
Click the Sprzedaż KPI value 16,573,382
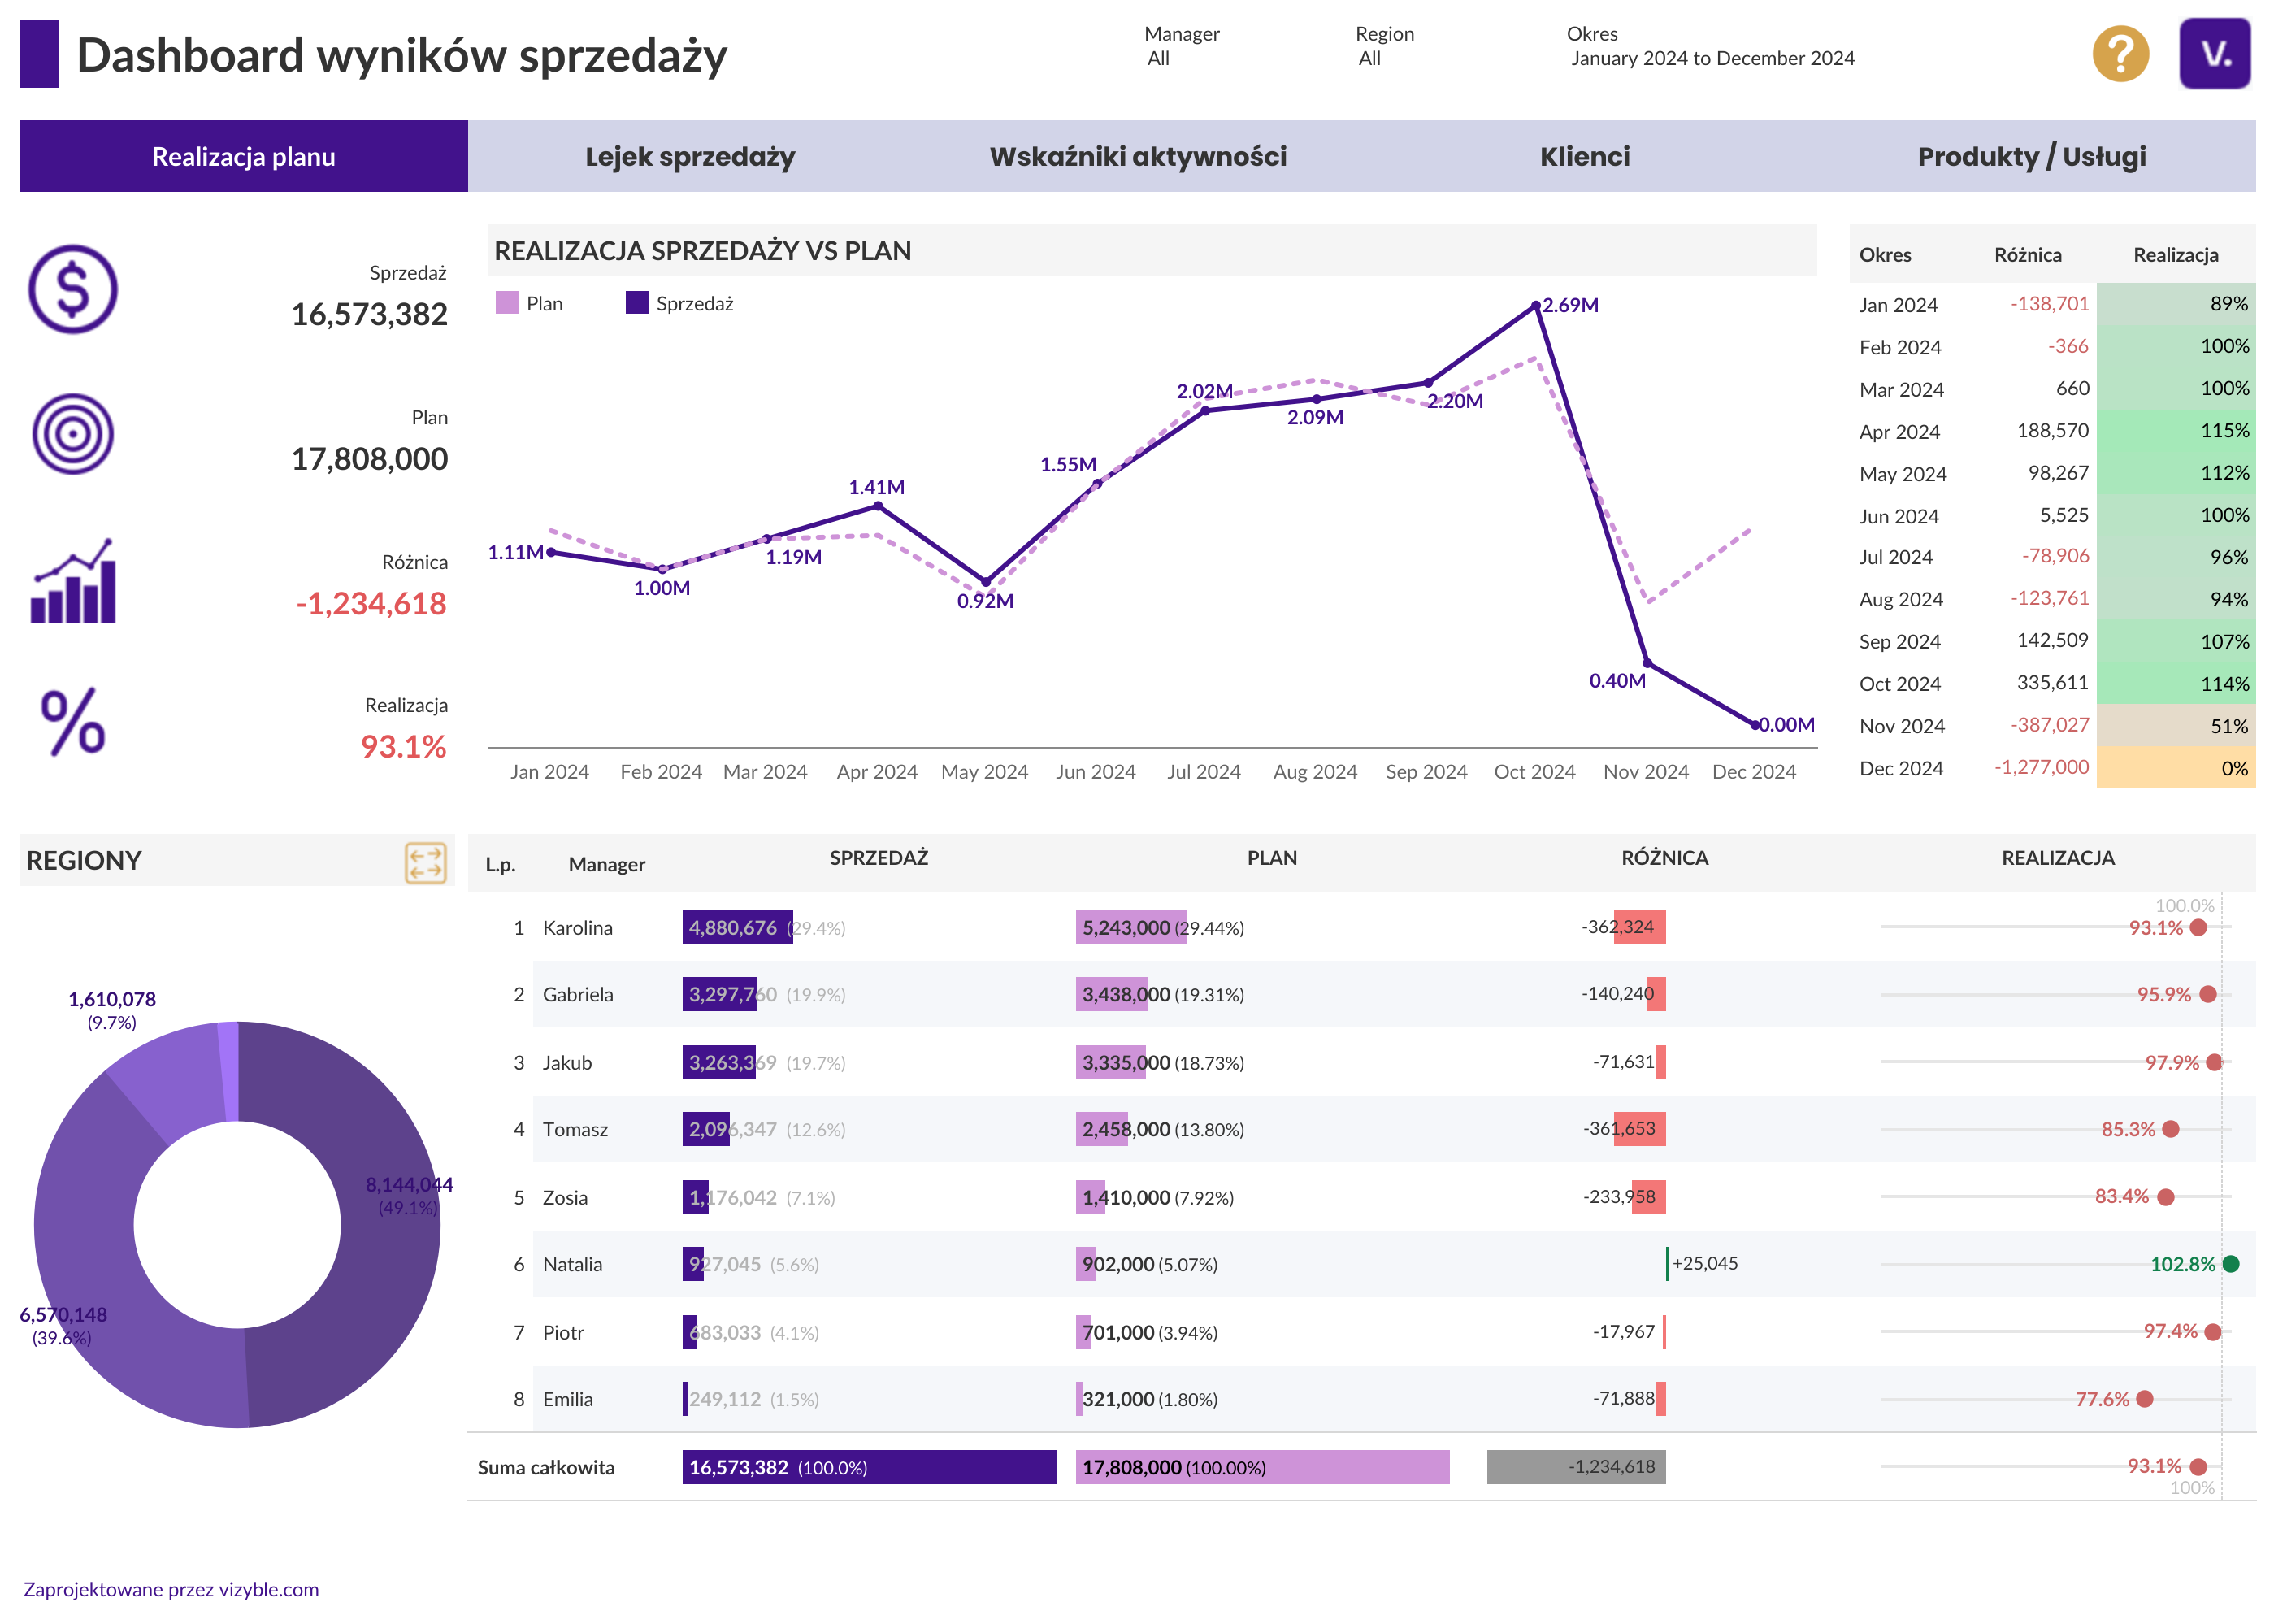(369, 315)
